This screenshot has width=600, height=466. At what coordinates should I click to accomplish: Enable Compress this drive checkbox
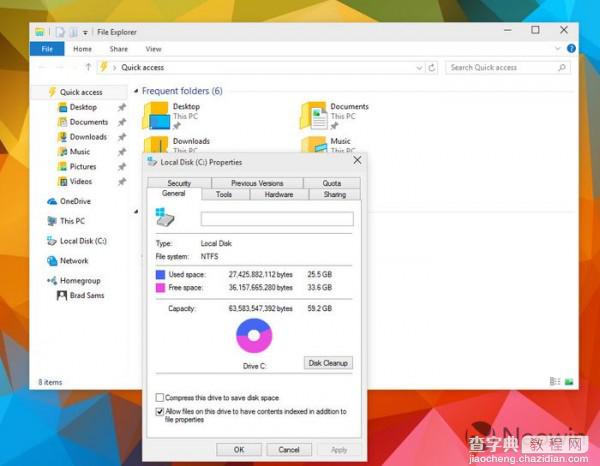click(x=160, y=398)
